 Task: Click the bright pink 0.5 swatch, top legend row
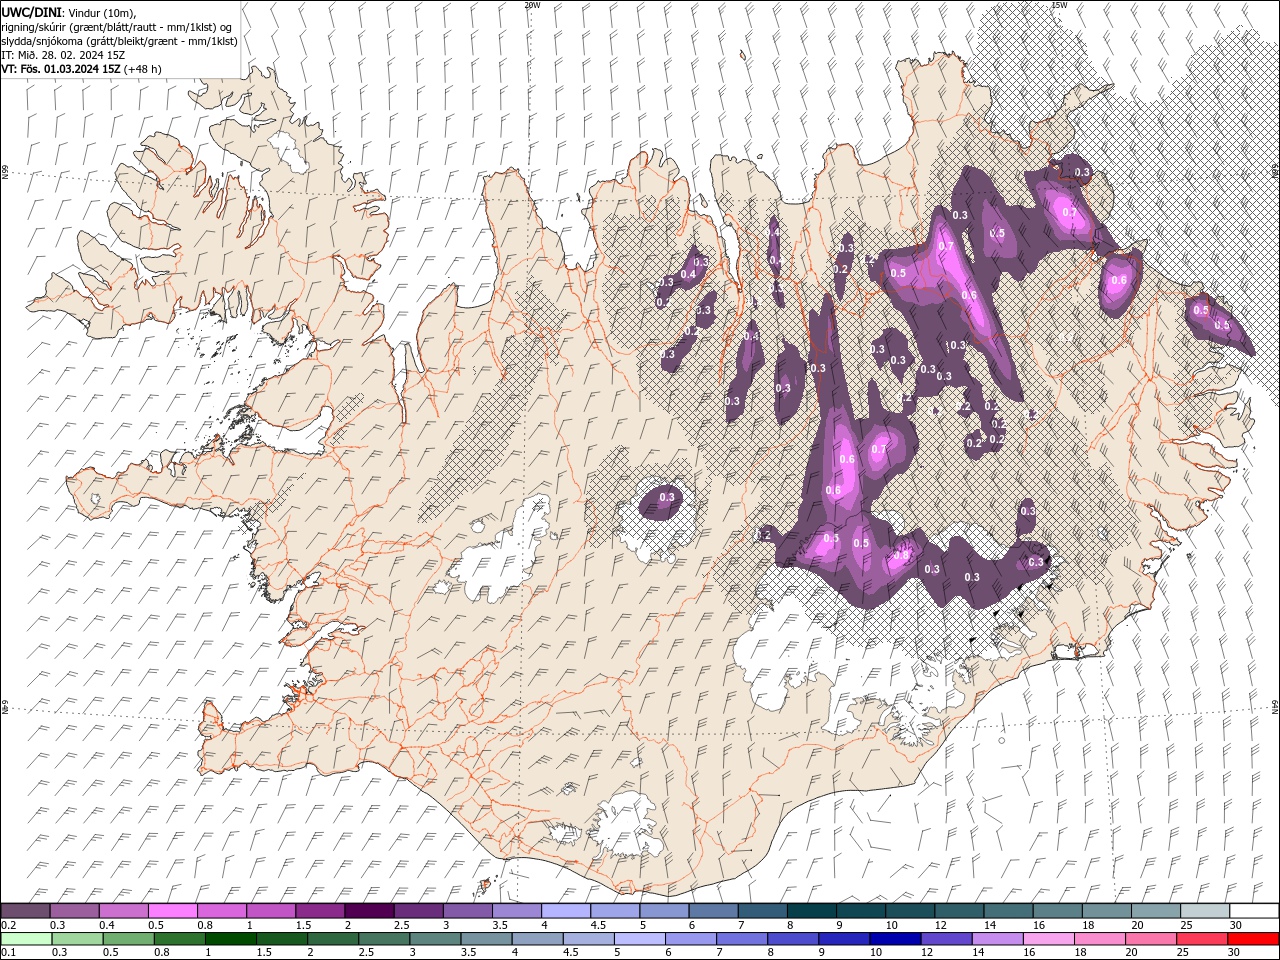click(172, 911)
